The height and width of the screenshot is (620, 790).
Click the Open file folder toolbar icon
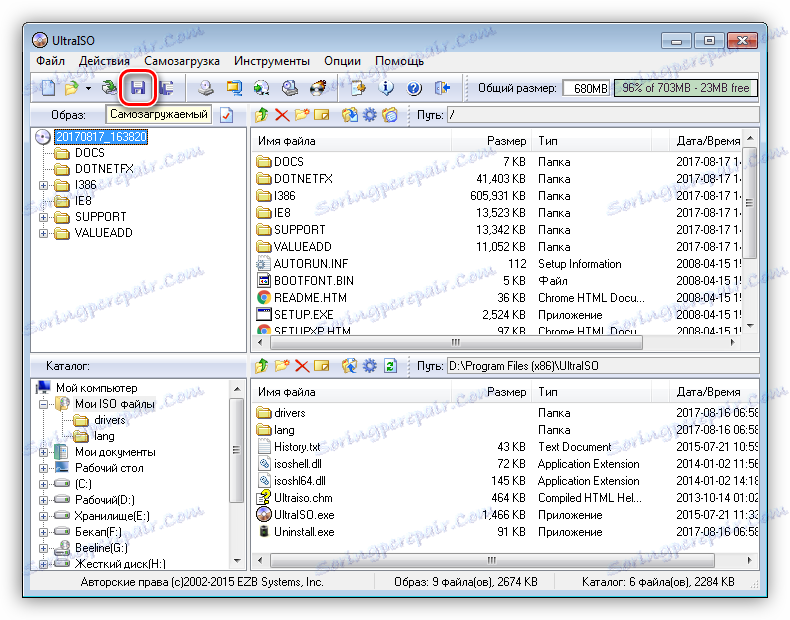point(72,88)
